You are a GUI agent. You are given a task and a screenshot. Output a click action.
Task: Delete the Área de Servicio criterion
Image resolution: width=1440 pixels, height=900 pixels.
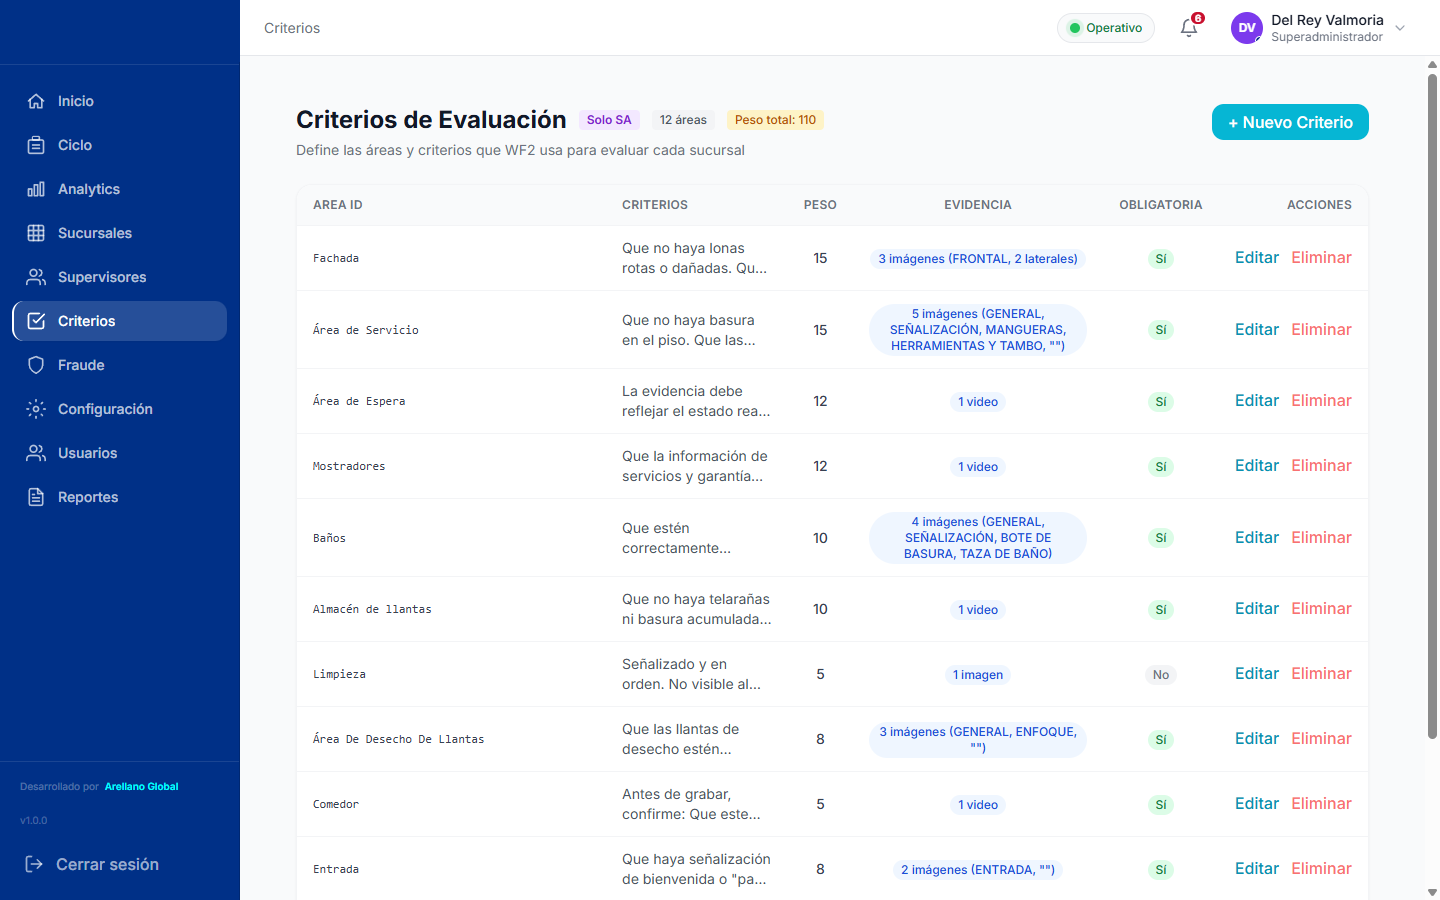(x=1321, y=330)
